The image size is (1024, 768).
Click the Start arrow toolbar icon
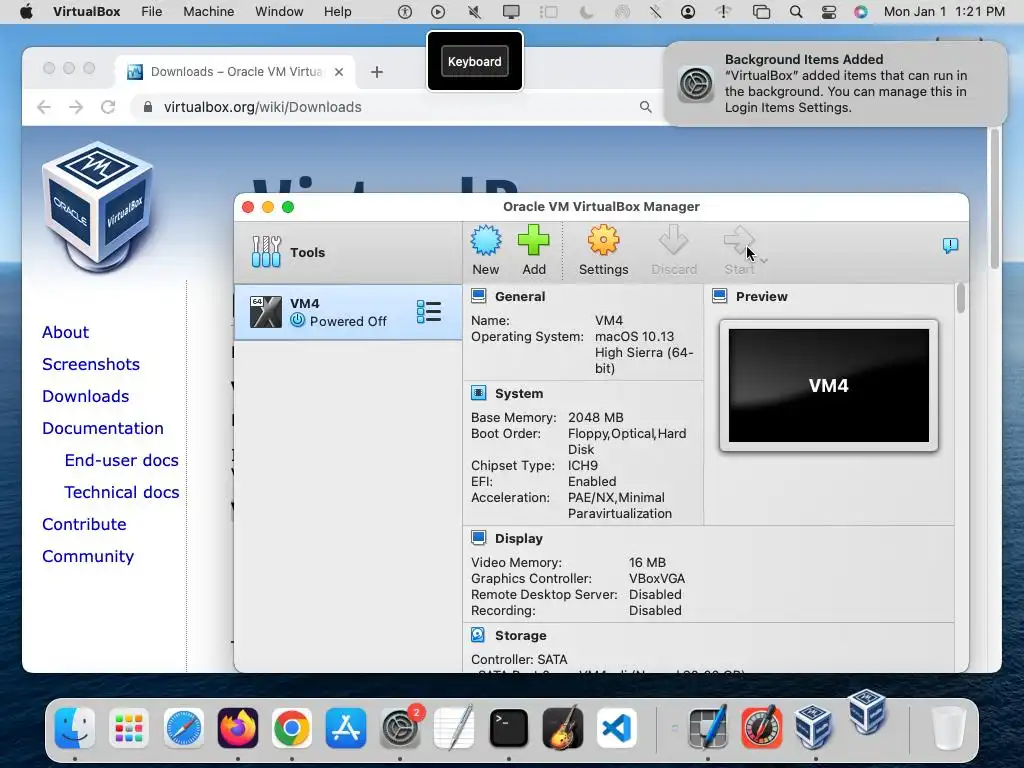(x=739, y=240)
